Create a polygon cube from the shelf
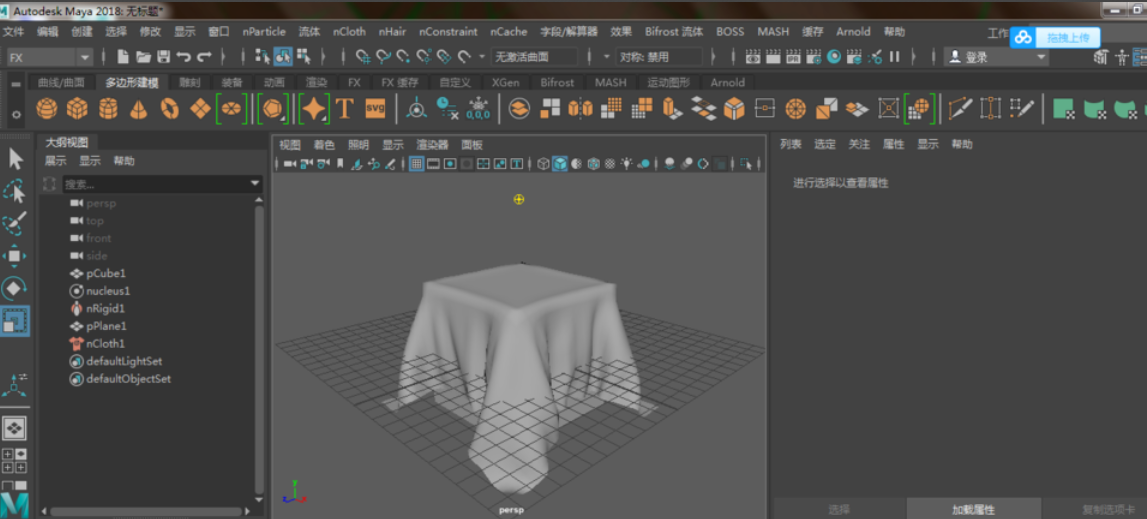The height and width of the screenshot is (519, 1147). tap(77, 109)
